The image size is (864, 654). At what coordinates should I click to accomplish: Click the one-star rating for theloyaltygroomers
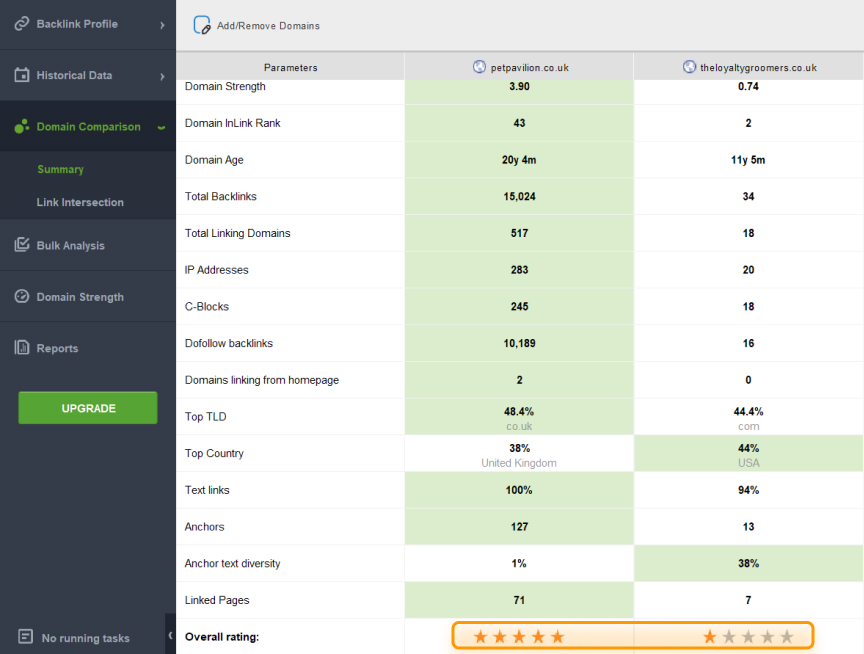748,637
